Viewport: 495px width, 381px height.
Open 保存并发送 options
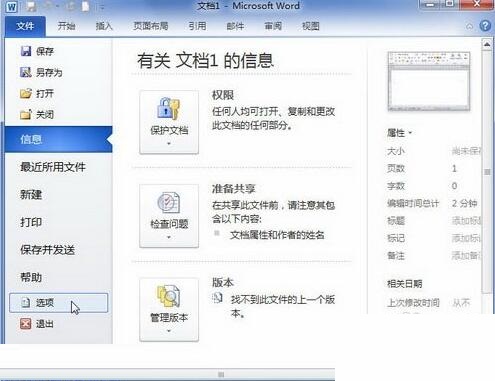[47, 250]
